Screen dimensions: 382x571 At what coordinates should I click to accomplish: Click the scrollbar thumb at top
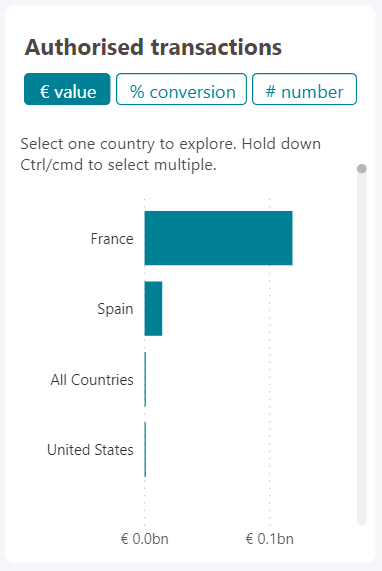pos(362,169)
